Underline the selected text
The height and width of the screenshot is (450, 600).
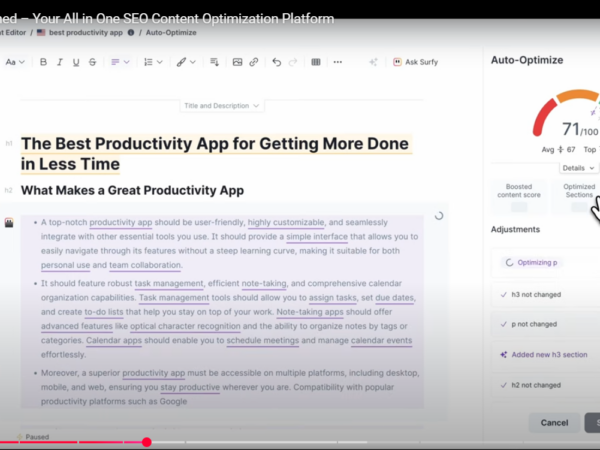[x=76, y=62]
